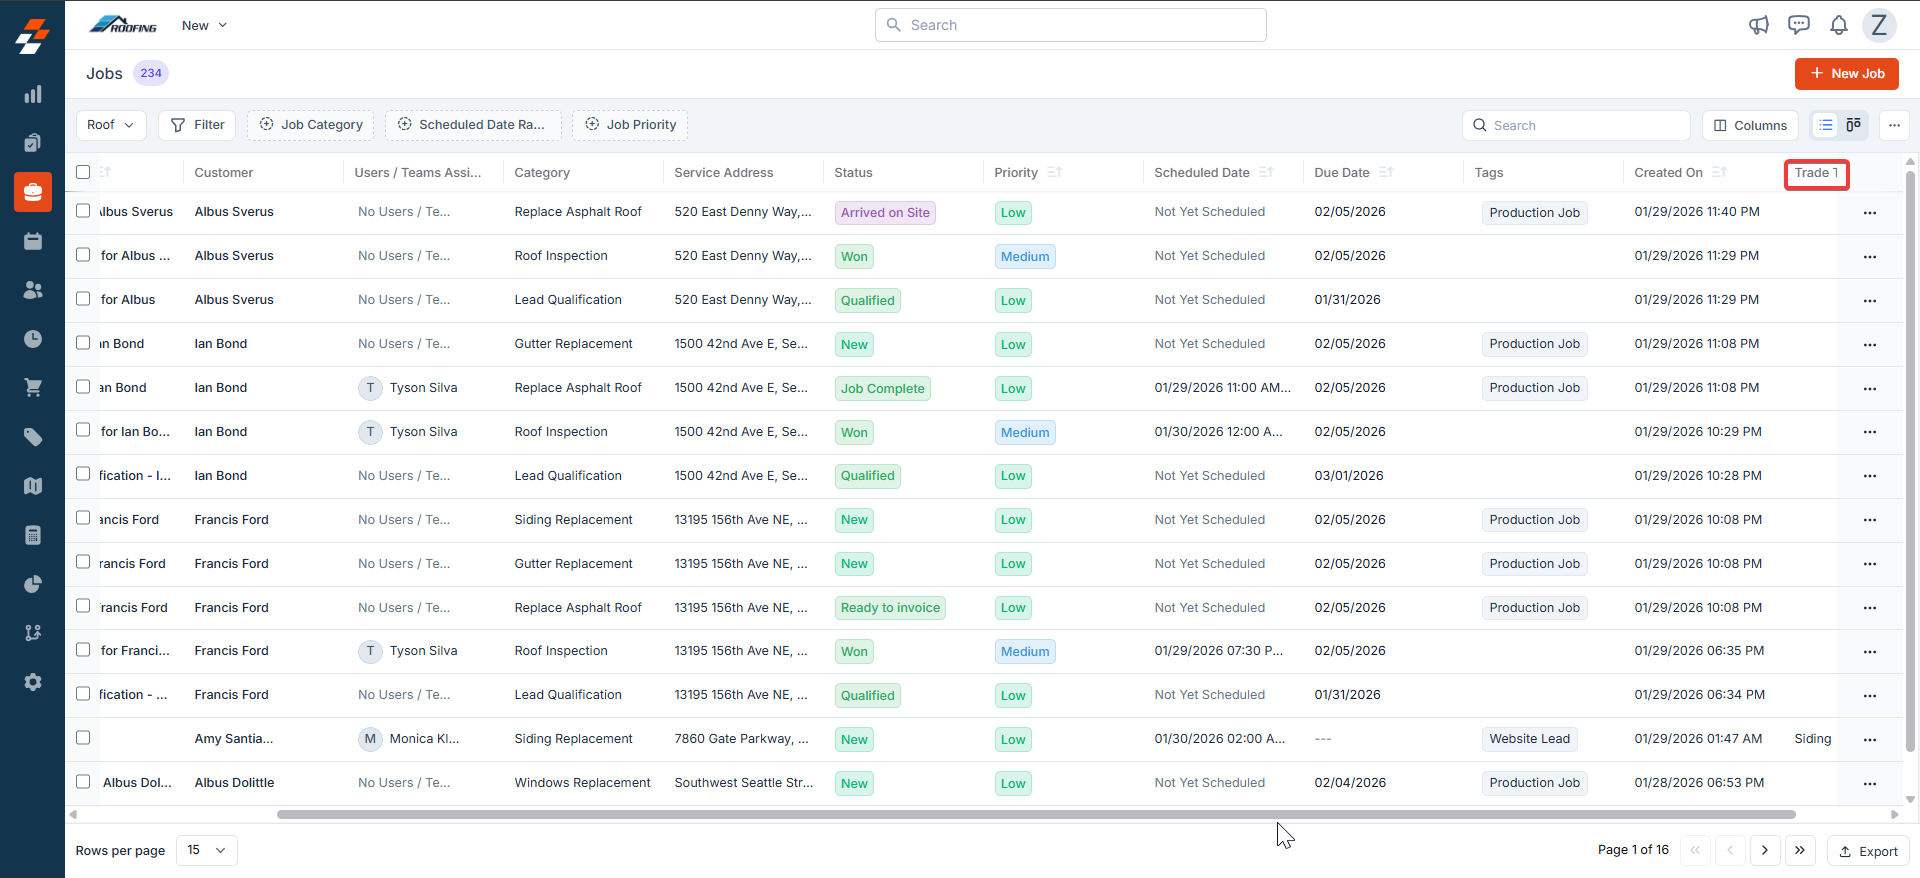Select the Amy Santia row checkbox
The width and height of the screenshot is (1920, 878).
[83, 738]
